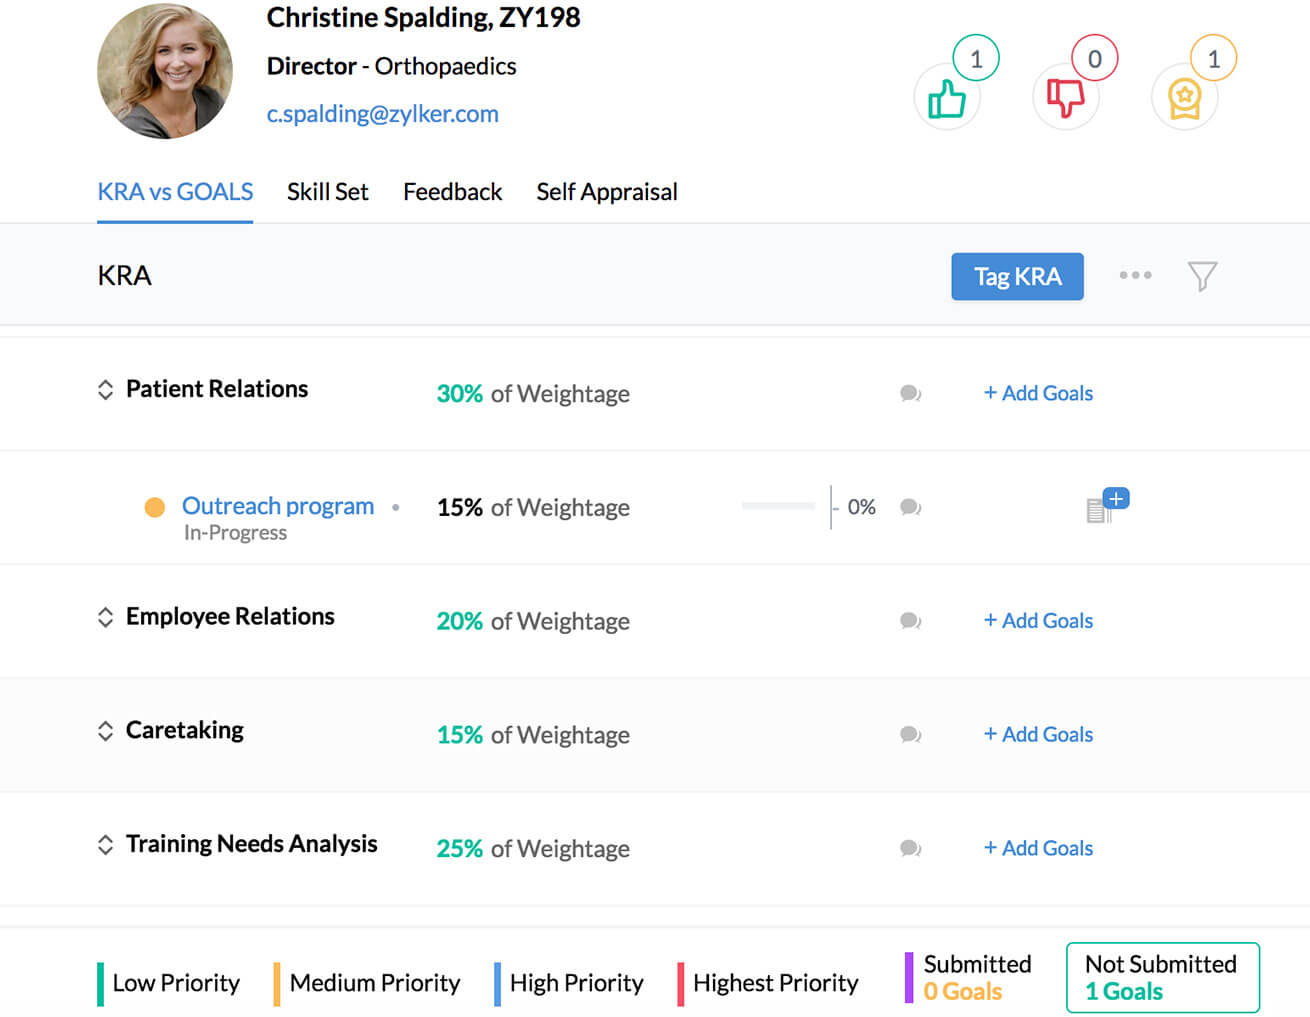Open the three-dot more options menu
The height and width of the screenshot is (1017, 1310).
click(x=1135, y=275)
